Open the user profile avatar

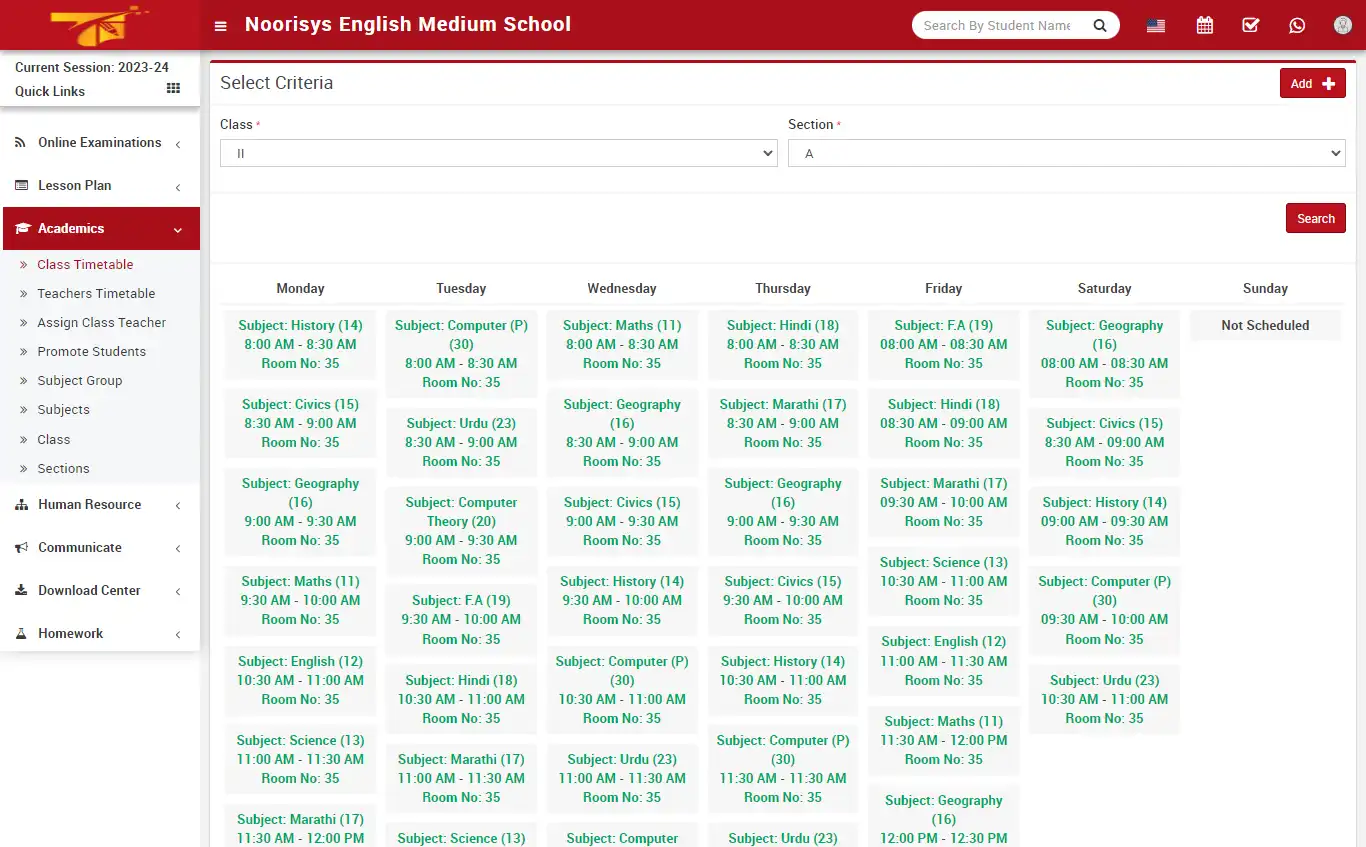(x=1342, y=24)
